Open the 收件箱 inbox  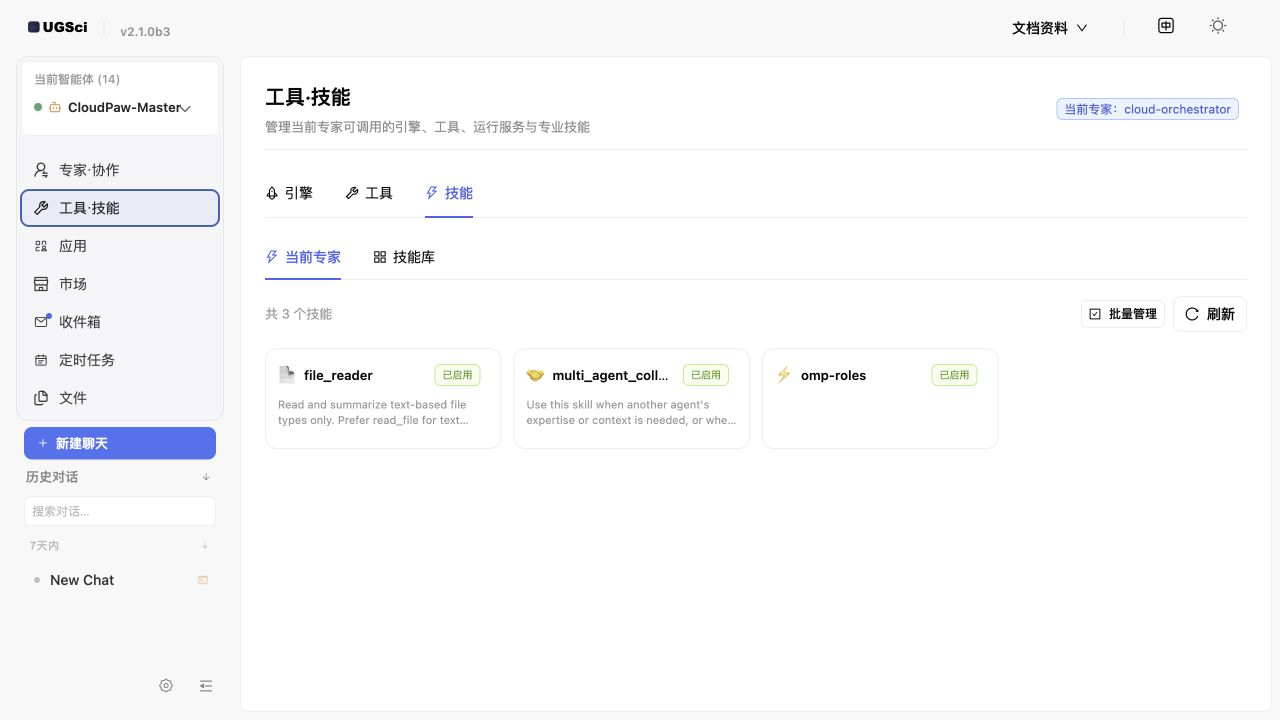pyautogui.click(x=120, y=322)
